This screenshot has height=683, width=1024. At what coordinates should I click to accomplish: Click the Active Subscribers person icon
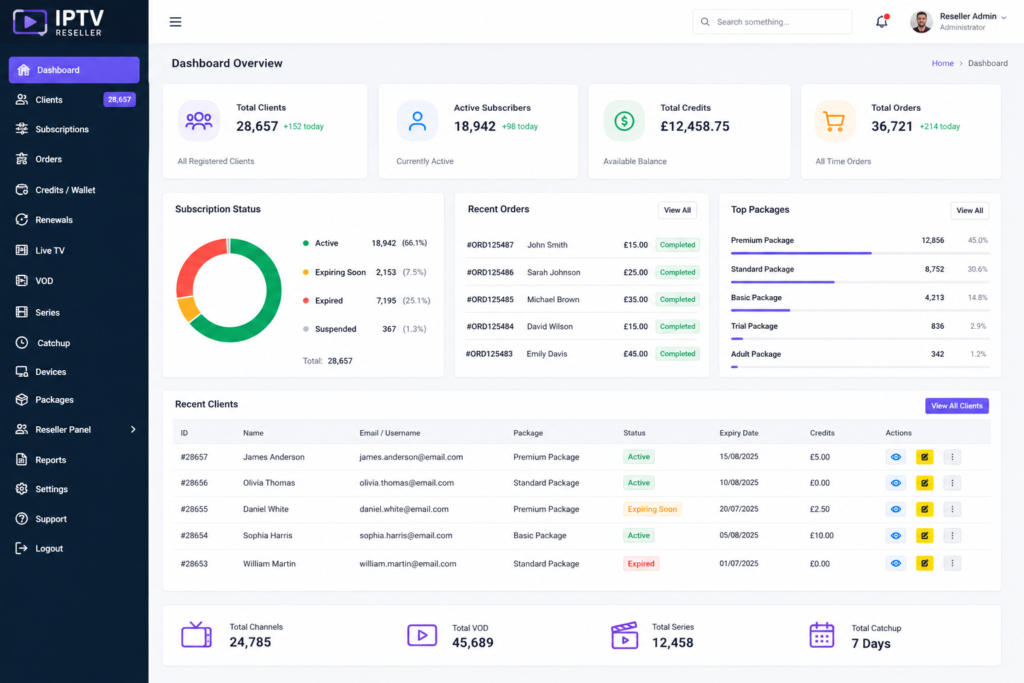(x=417, y=121)
